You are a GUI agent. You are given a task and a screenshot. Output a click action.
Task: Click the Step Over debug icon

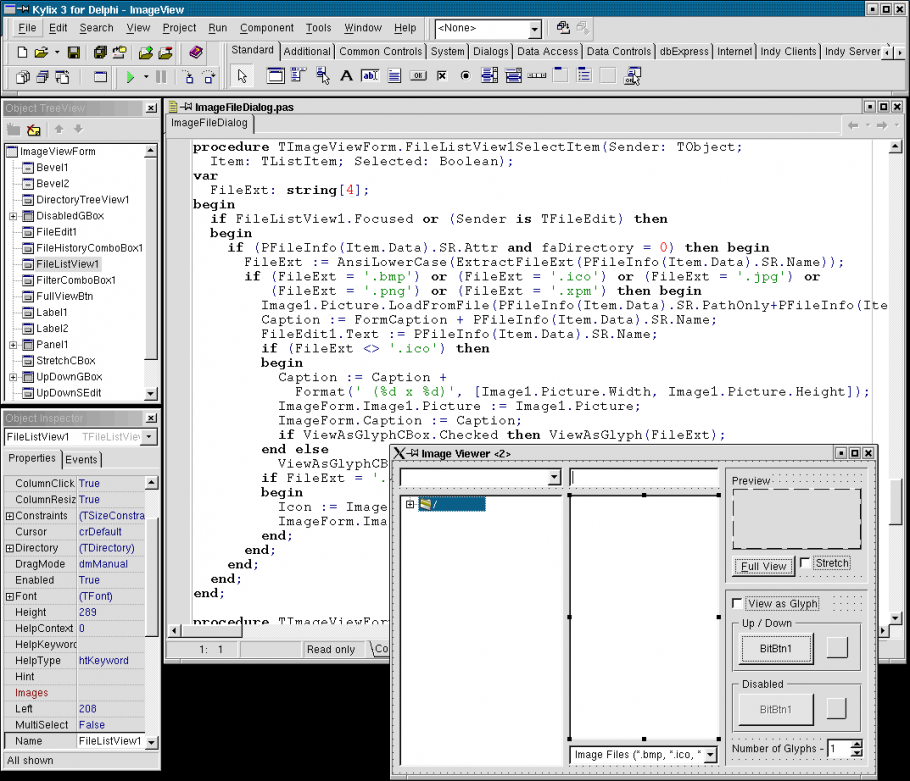click(208, 77)
